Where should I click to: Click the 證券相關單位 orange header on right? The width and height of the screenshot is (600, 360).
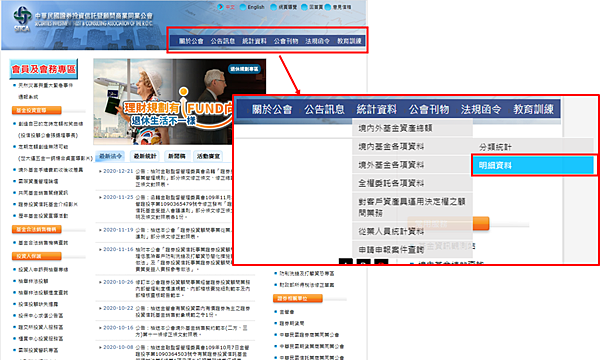point(298,298)
